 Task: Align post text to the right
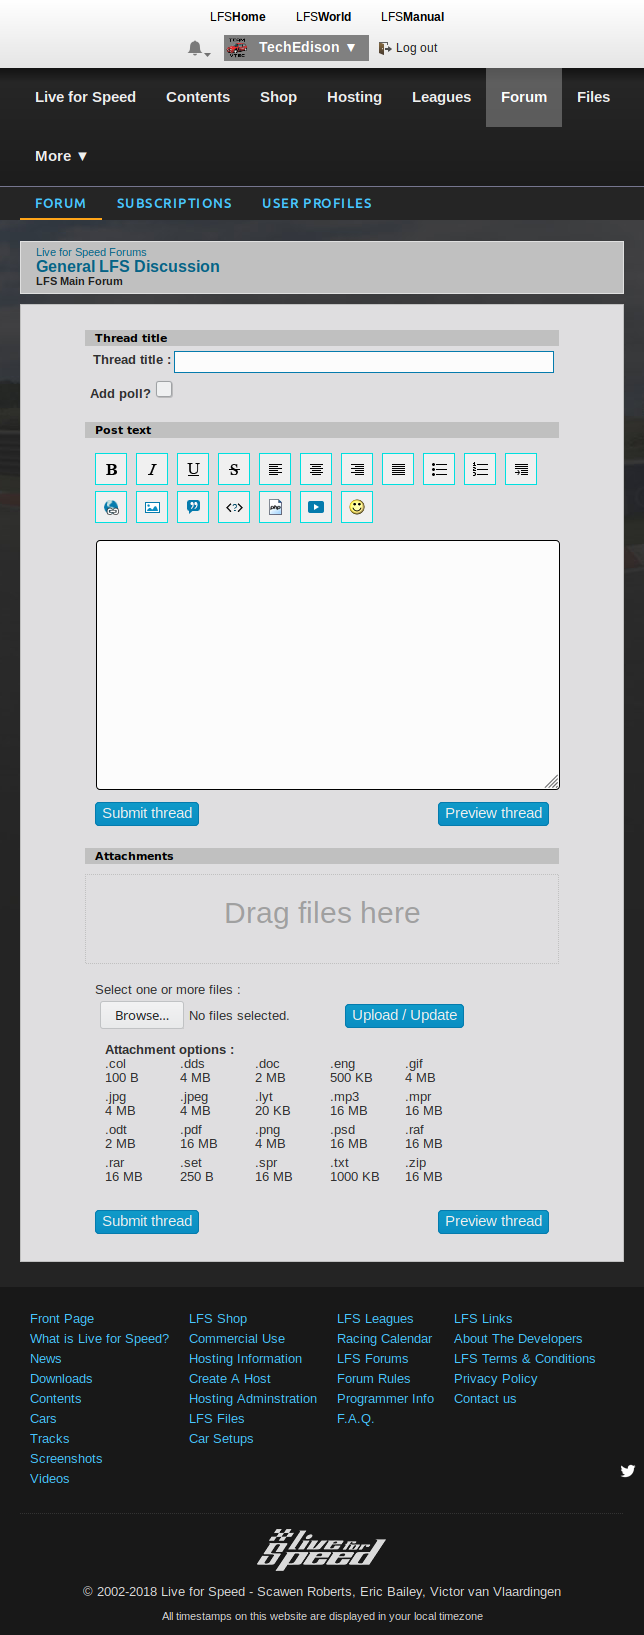357,469
